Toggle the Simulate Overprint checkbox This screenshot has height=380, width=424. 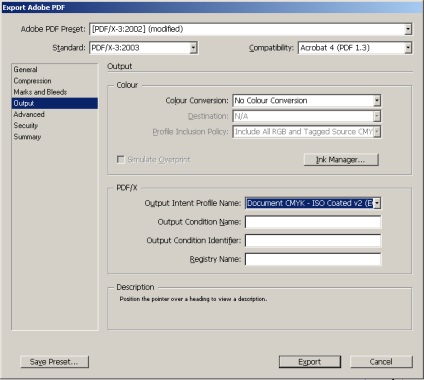point(121,159)
